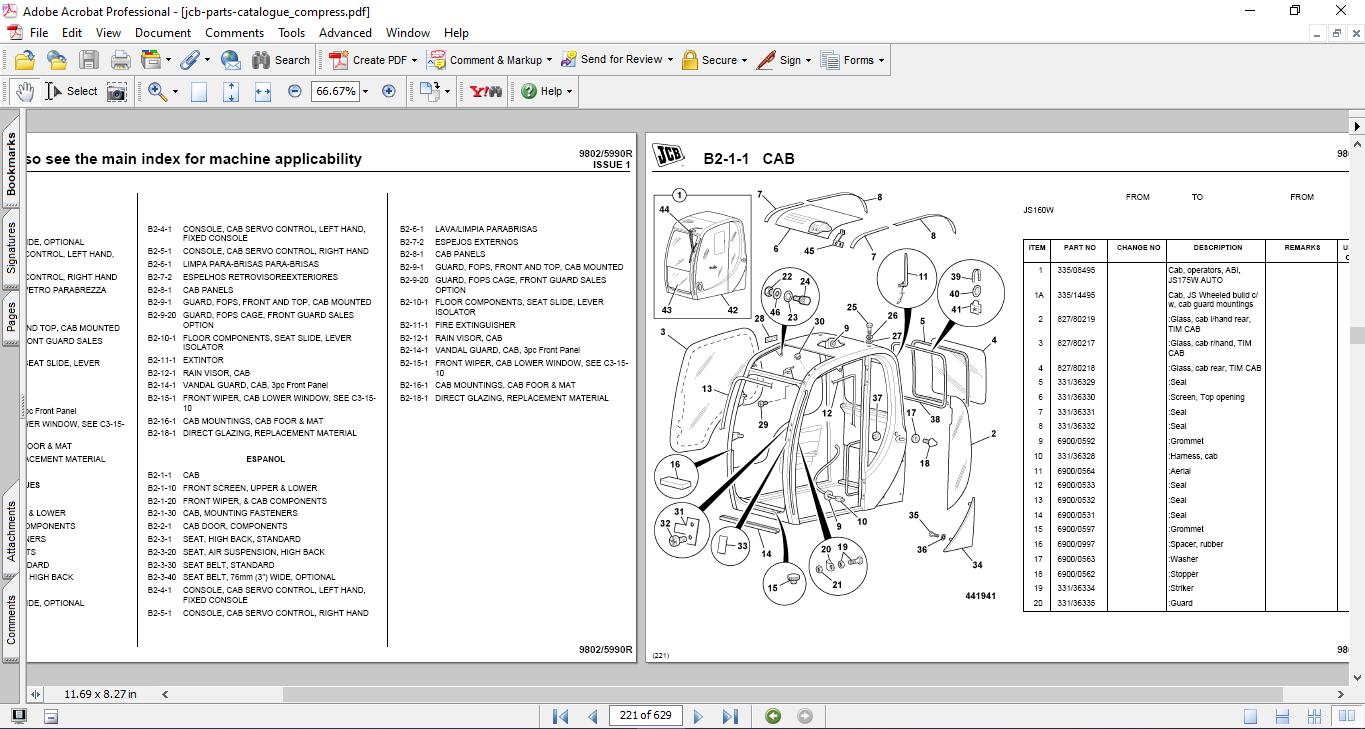The image size is (1365, 729).
Task: Click the Yahoo search toolbar icon
Action: pyautogui.click(x=486, y=91)
